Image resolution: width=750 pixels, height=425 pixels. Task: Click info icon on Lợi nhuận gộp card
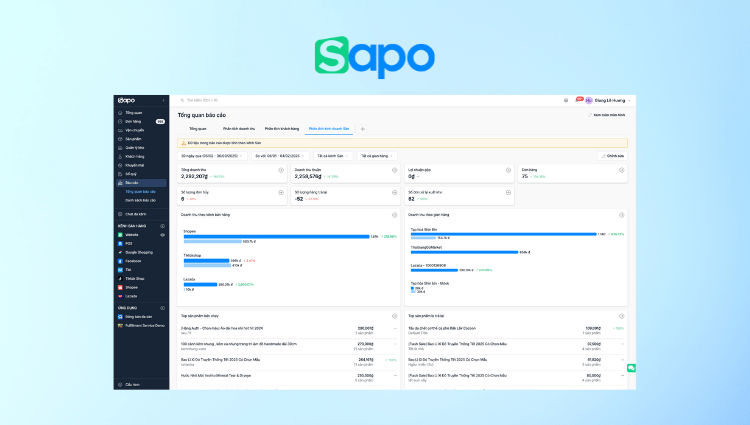[x=508, y=170]
